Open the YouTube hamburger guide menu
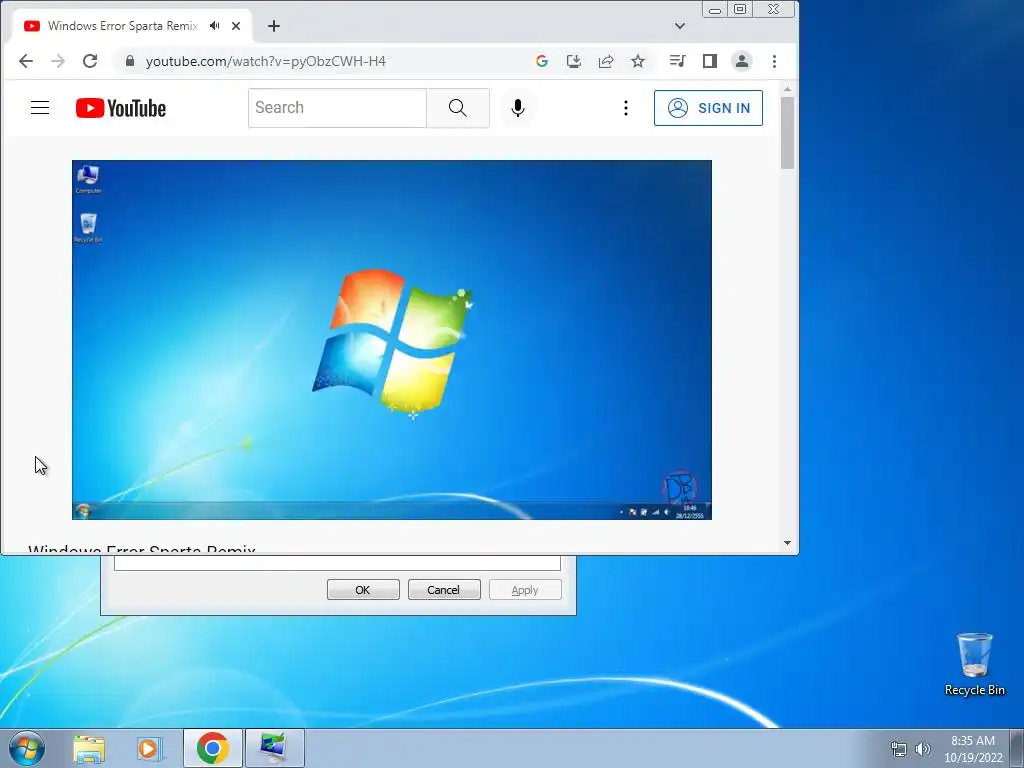 [x=40, y=108]
